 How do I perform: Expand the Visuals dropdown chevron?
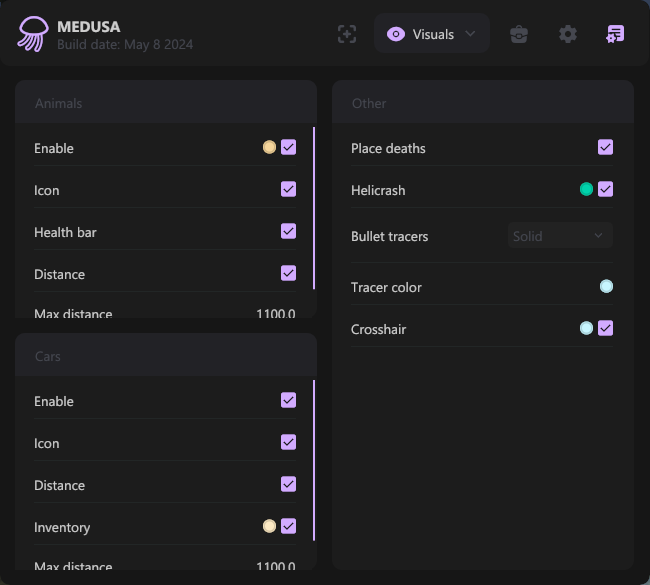pos(471,34)
